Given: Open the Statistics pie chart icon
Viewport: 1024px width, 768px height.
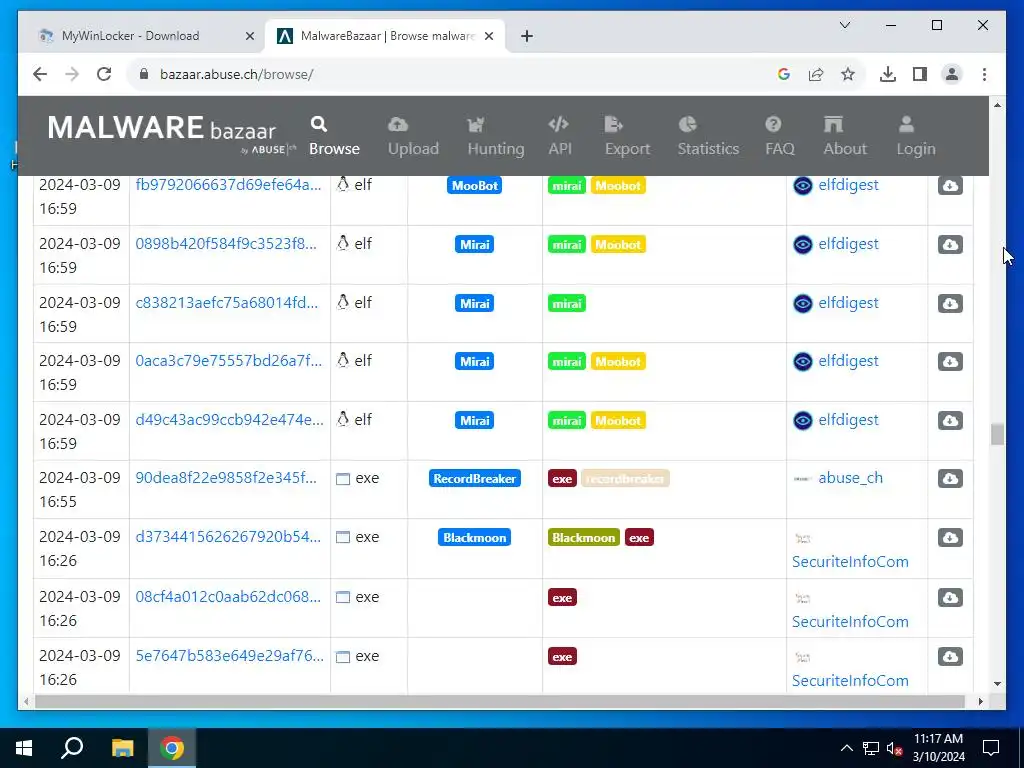Looking at the screenshot, I should point(688,124).
